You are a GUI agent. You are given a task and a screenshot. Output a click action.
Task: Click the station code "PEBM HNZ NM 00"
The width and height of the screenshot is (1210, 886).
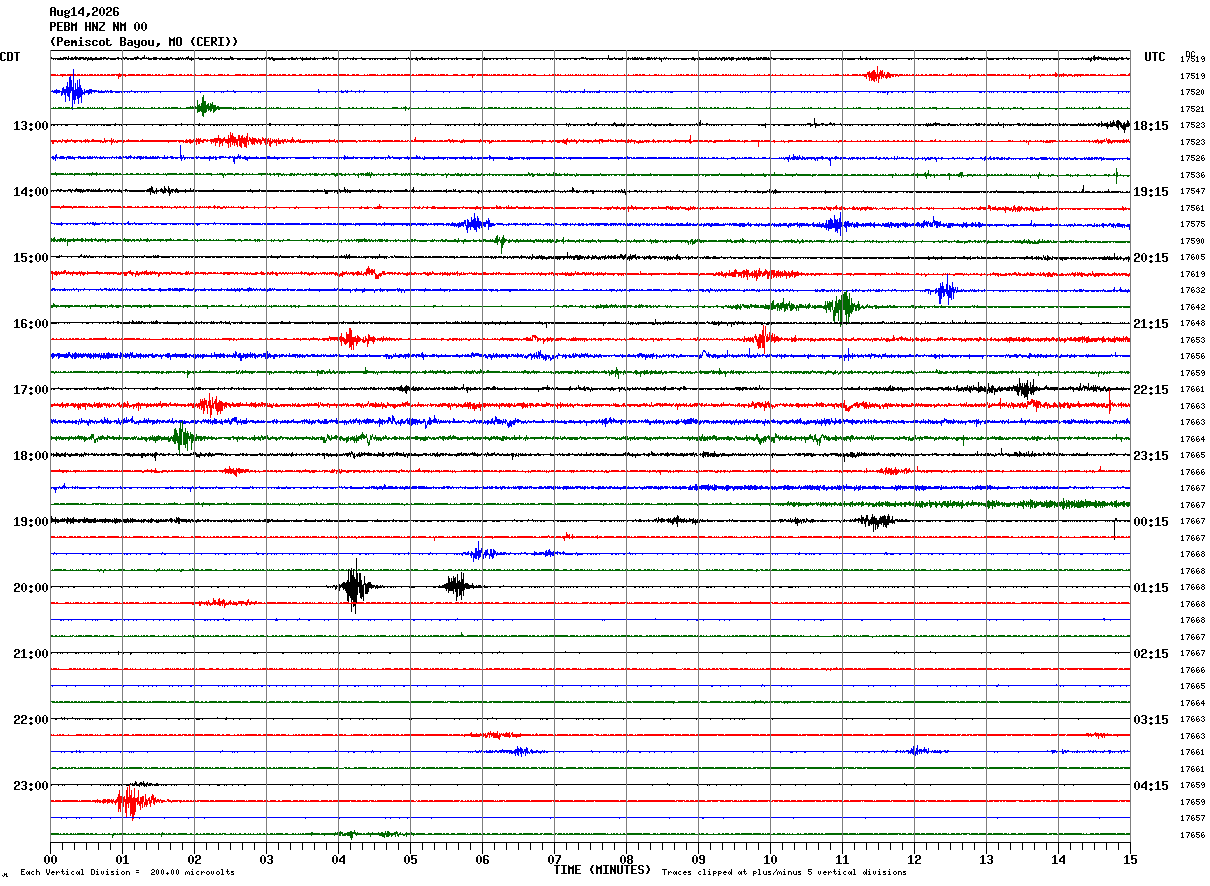tap(98, 27)
